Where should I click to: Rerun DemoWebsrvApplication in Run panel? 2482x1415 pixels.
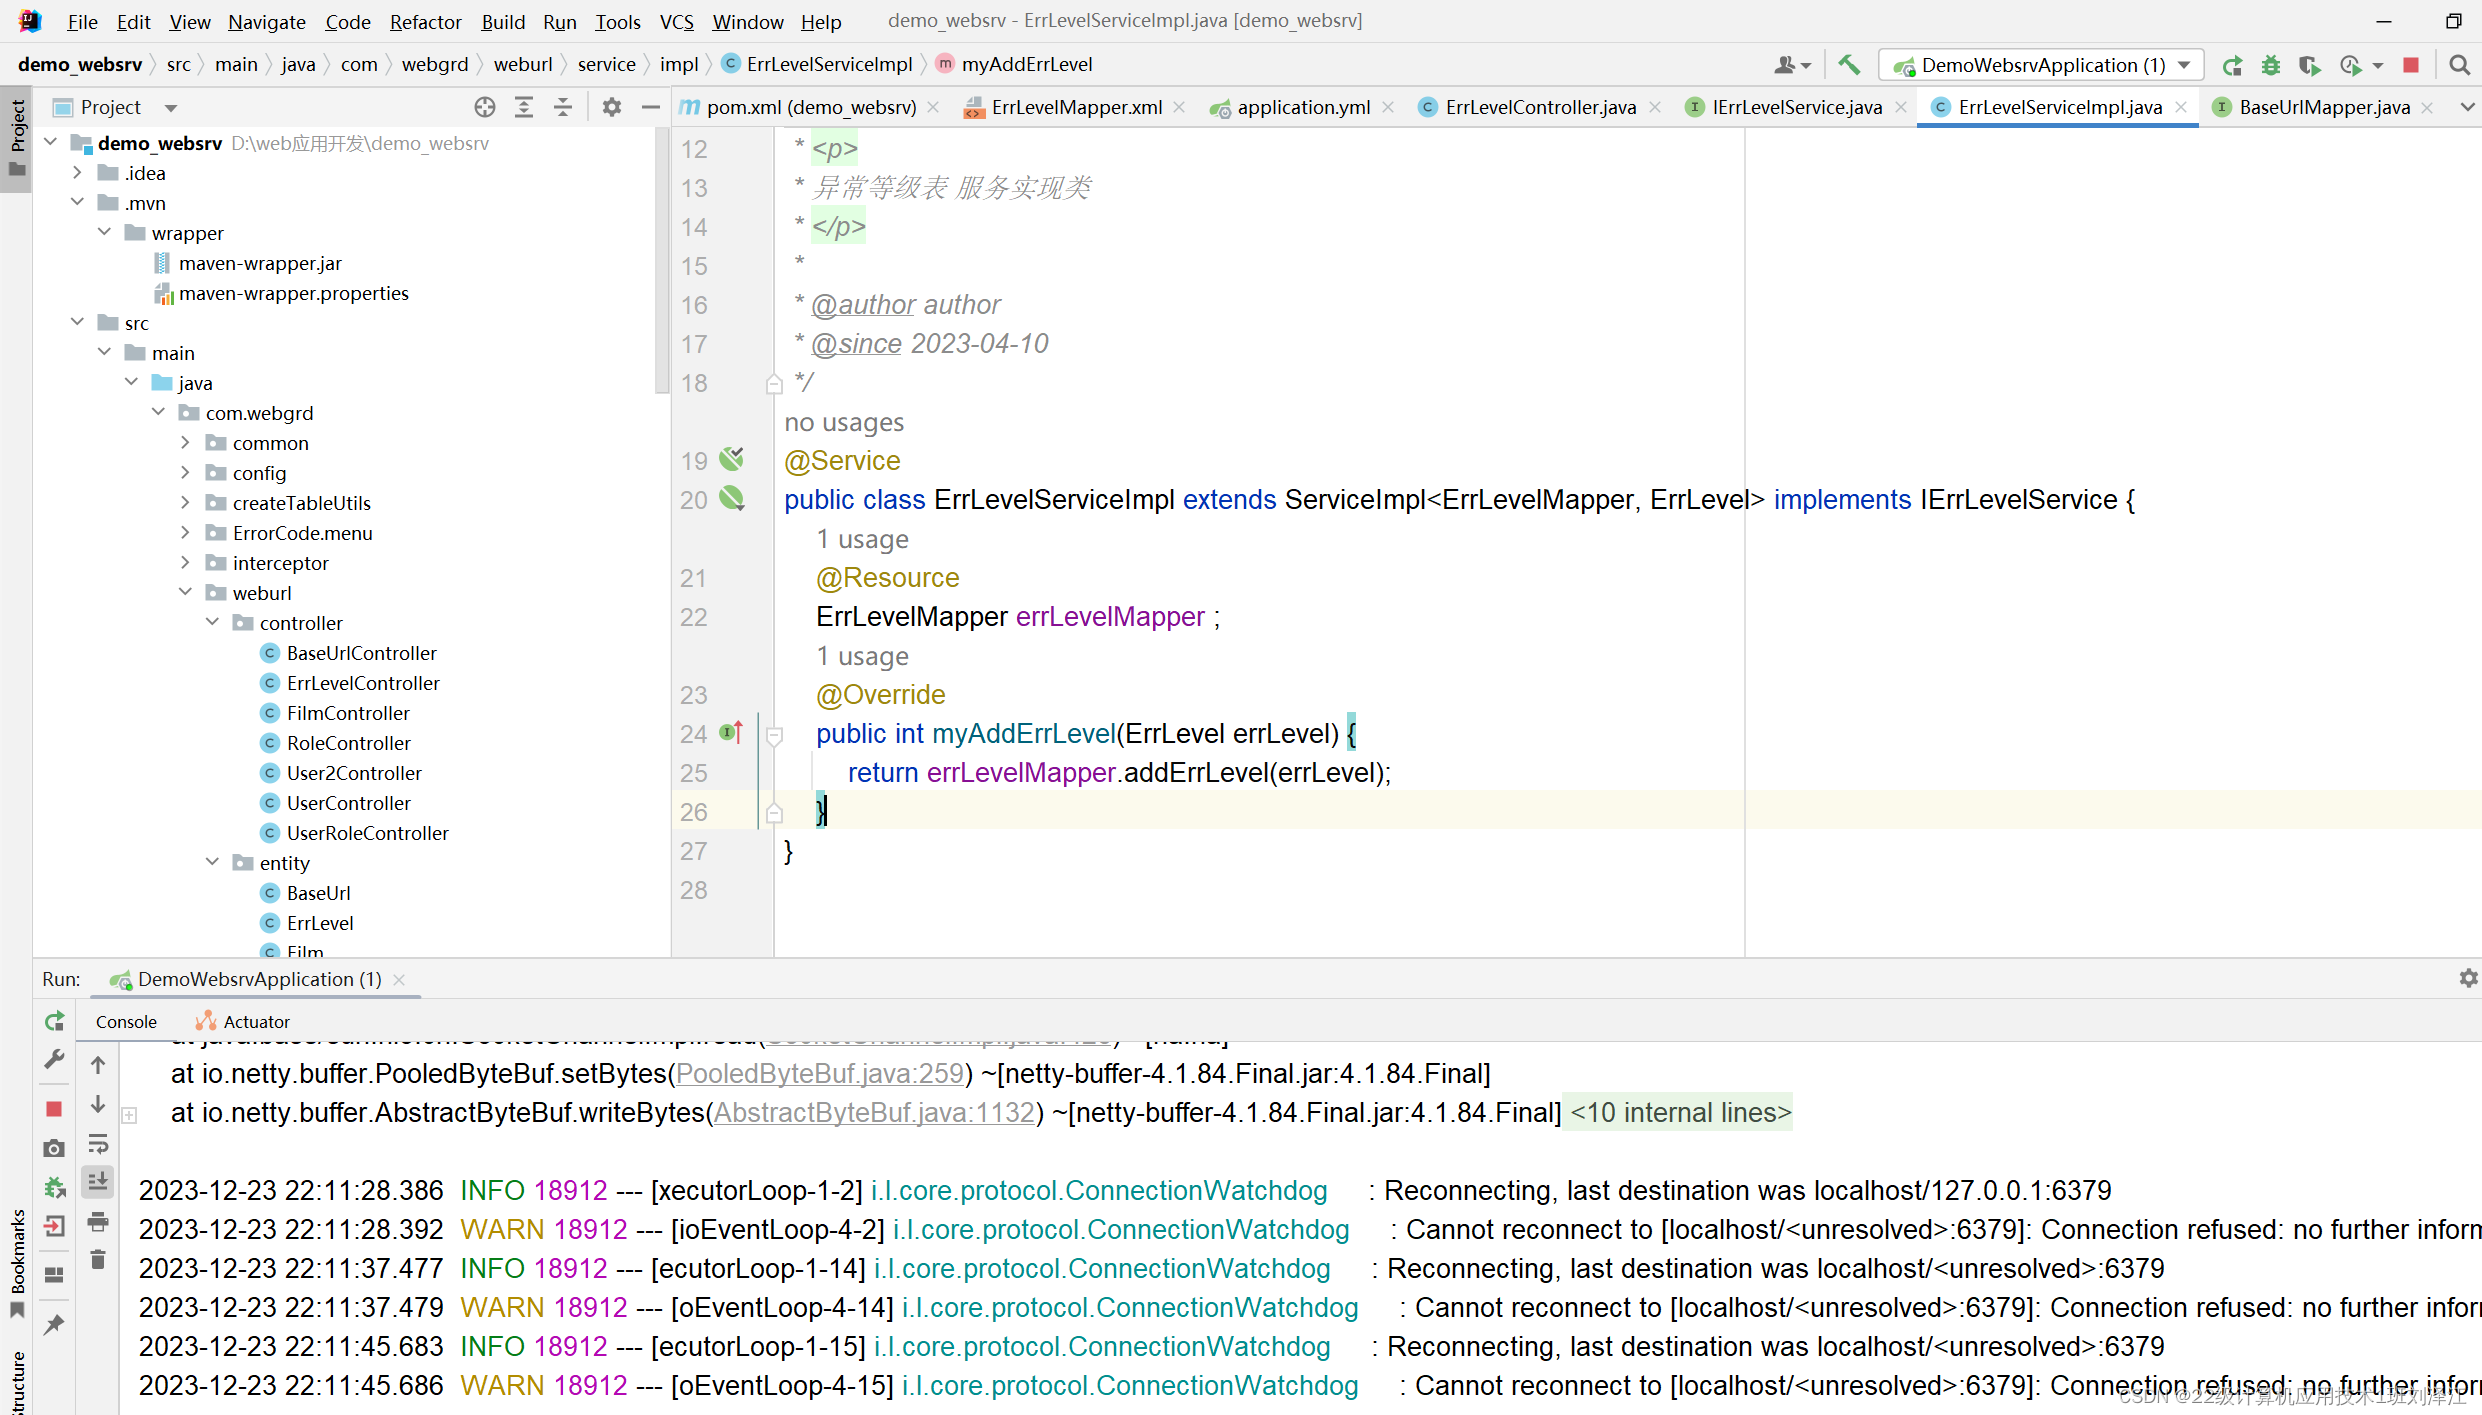coord(55,1021)
